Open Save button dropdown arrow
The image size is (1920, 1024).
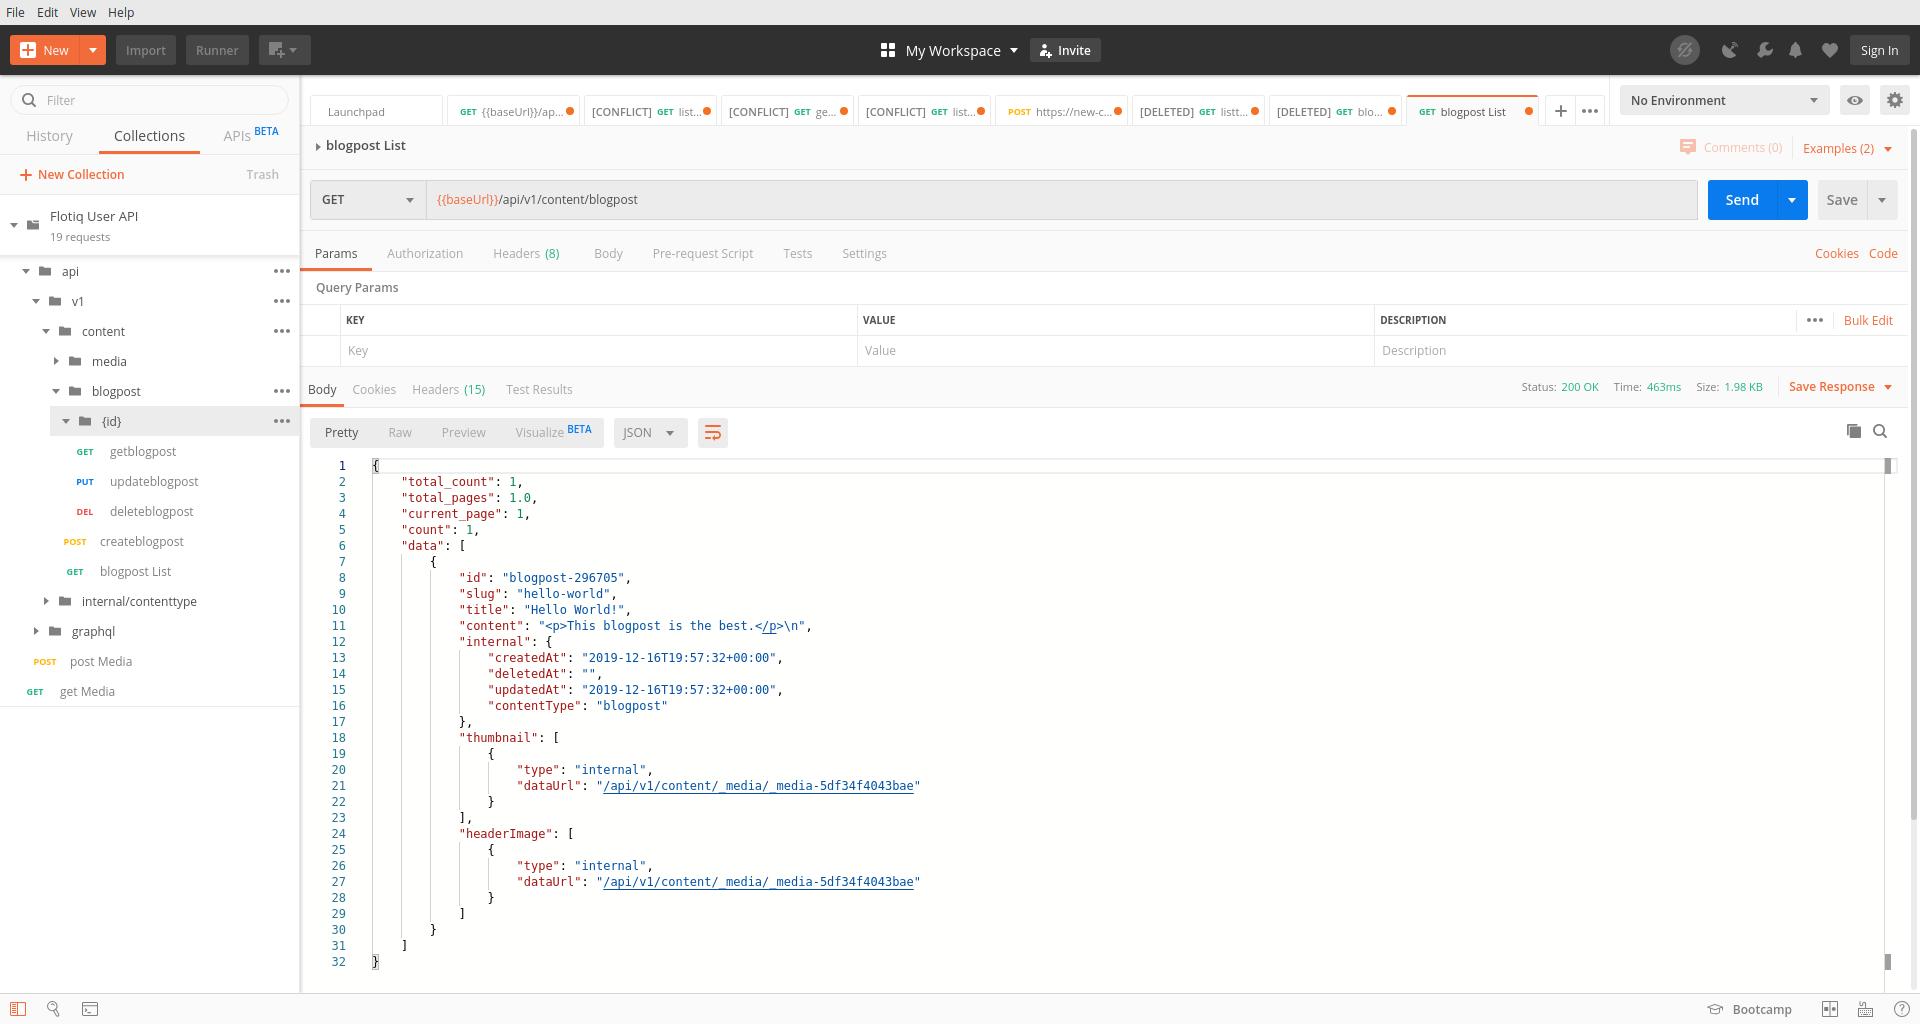click(1882, 200)
